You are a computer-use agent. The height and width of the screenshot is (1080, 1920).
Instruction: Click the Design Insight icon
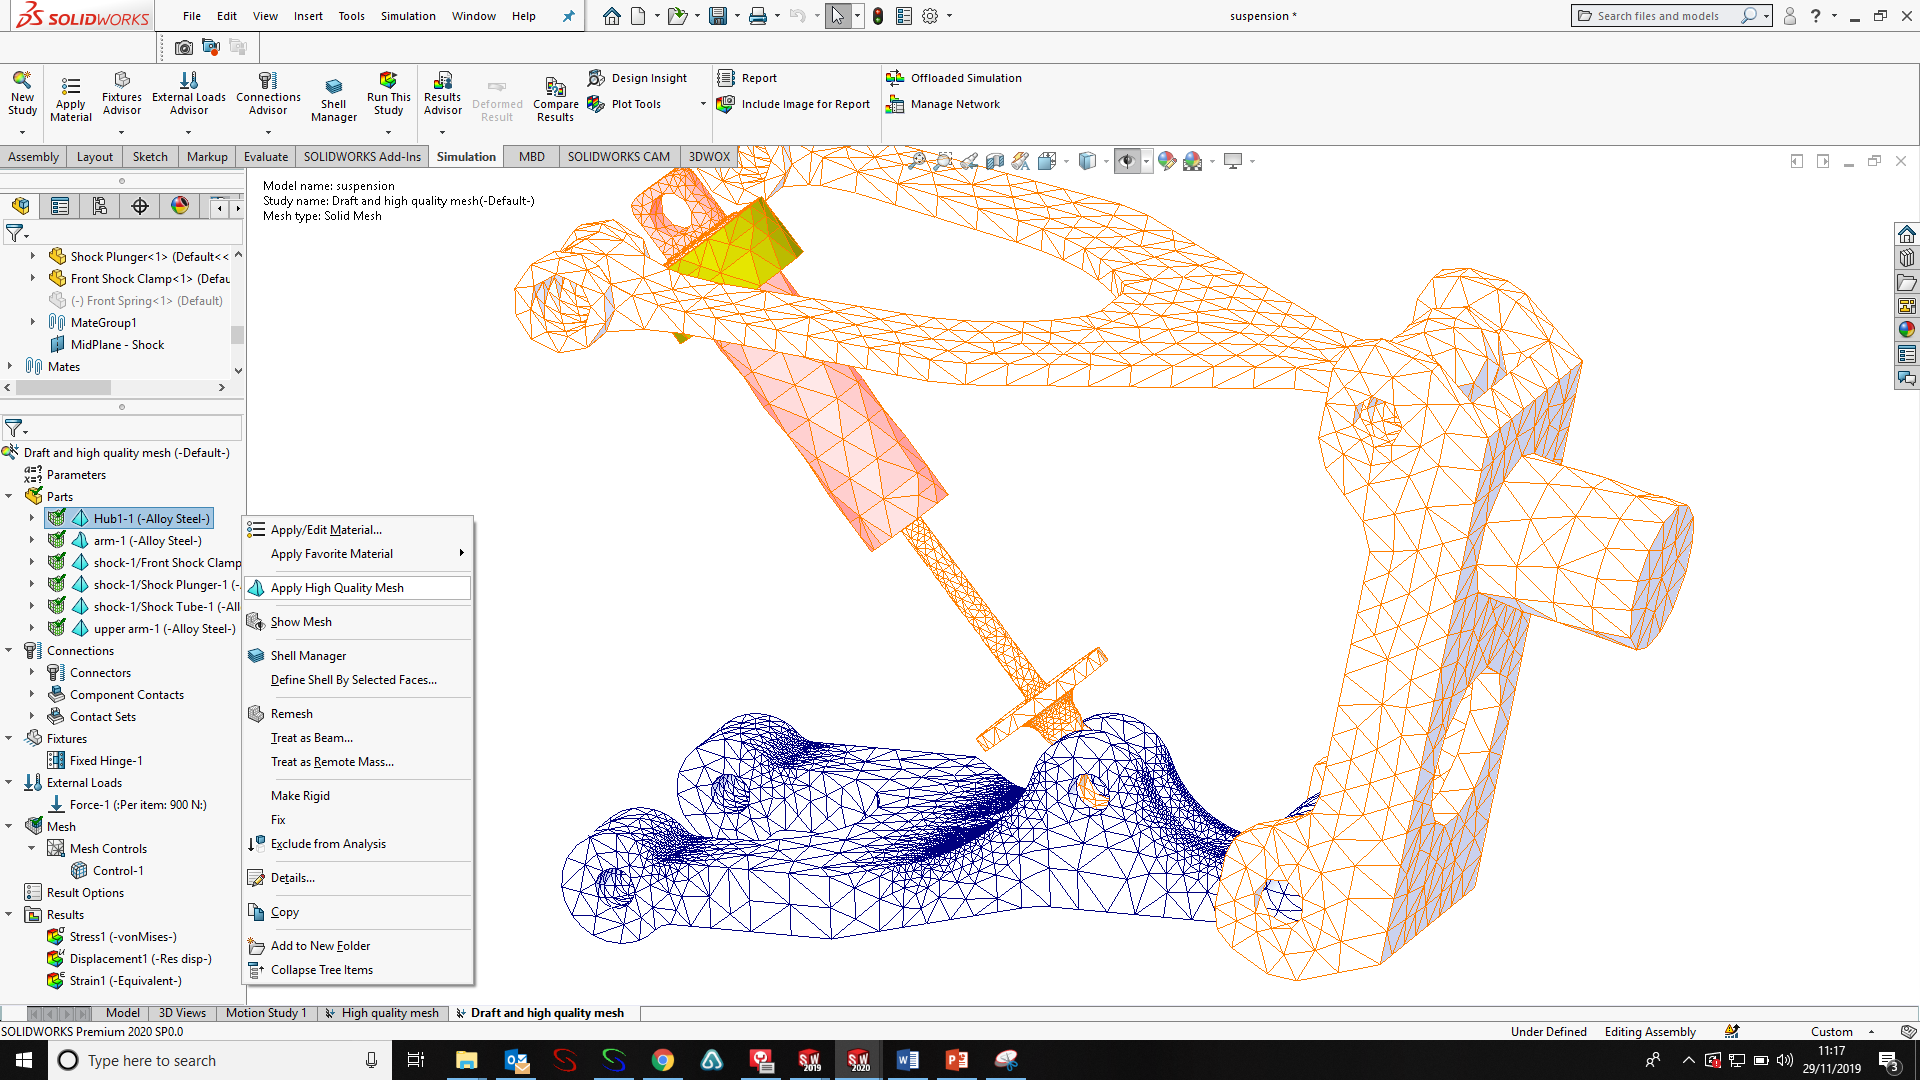[x=596, y=78]
